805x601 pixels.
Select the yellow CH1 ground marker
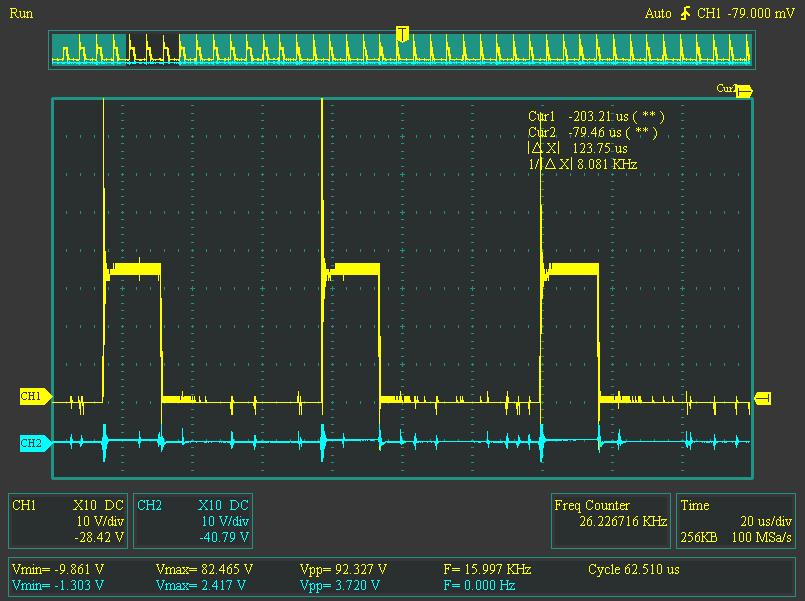click(x=31, y=397)
